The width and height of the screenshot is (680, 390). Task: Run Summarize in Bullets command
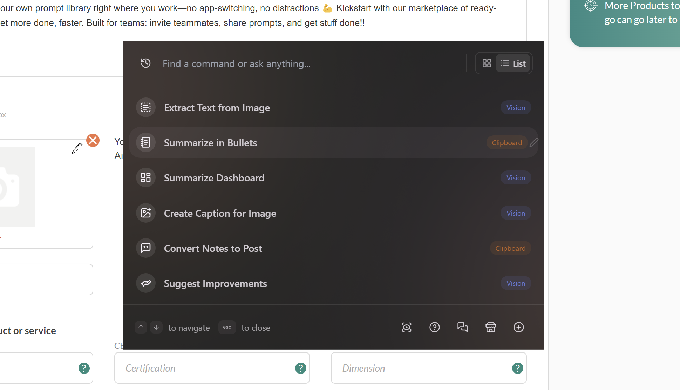[x=333, y=142]
